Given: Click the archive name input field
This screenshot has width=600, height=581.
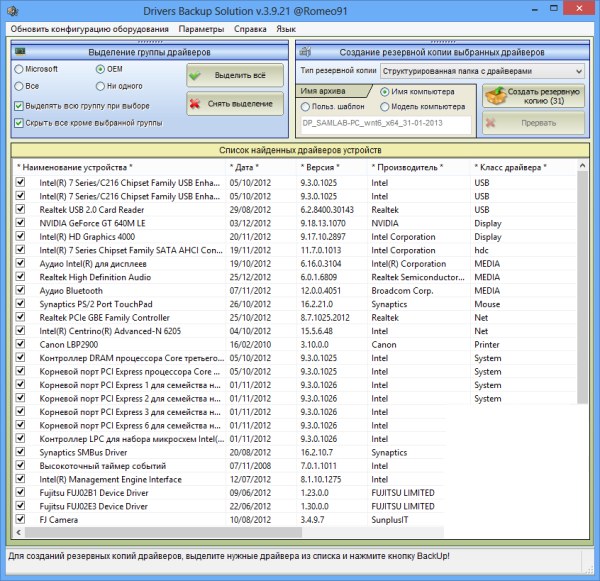Looking at the screenshot, I should coord(384,124).
